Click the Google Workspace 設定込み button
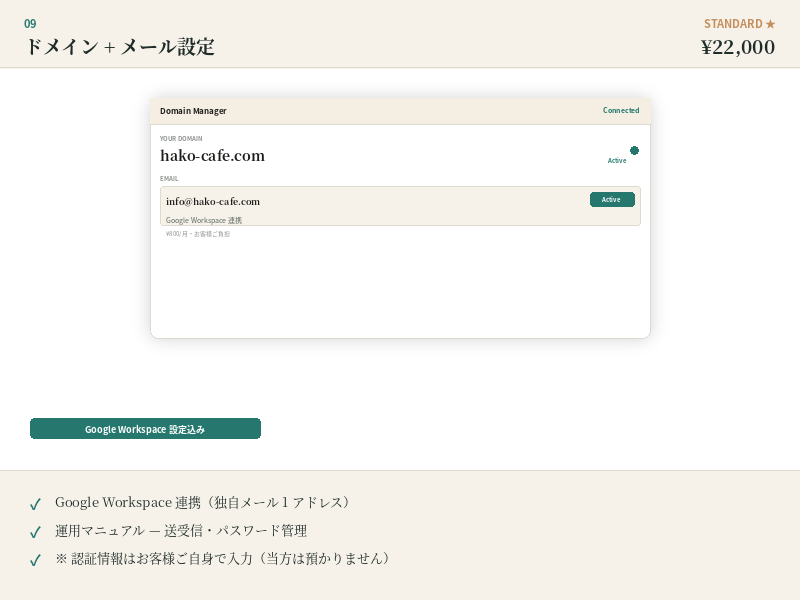This screenshot has width=800, height=600. pyautogui.click(x=145, y=429)
